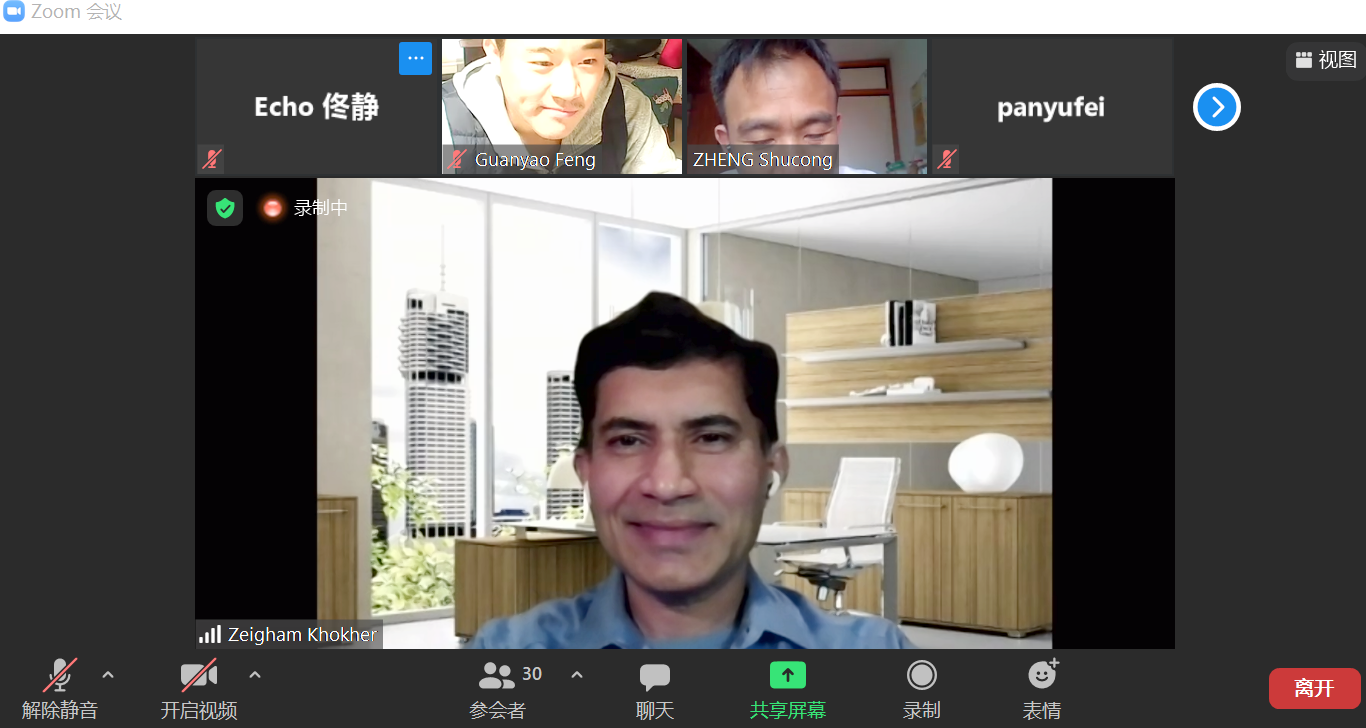Viewport: 1366px width, 728px height.
Task: Open the chat (聊天) panel
Action: click(655, 677)
